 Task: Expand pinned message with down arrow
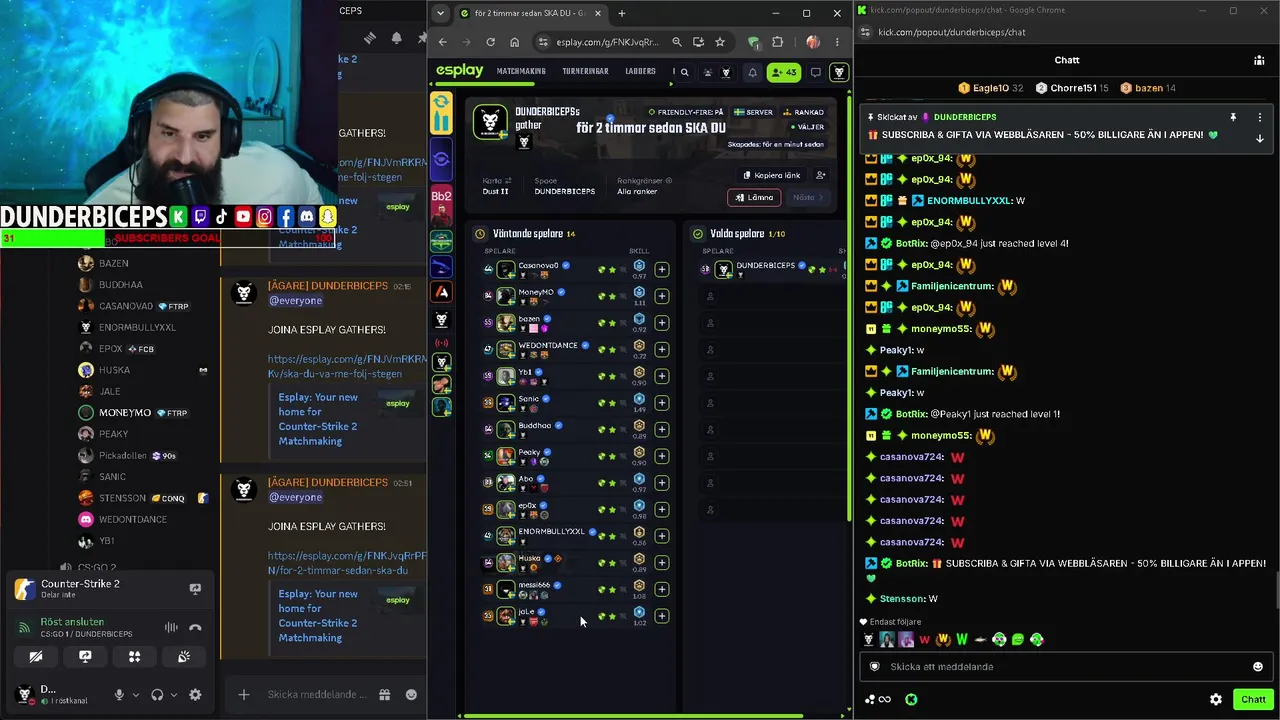coord(1260,138)
